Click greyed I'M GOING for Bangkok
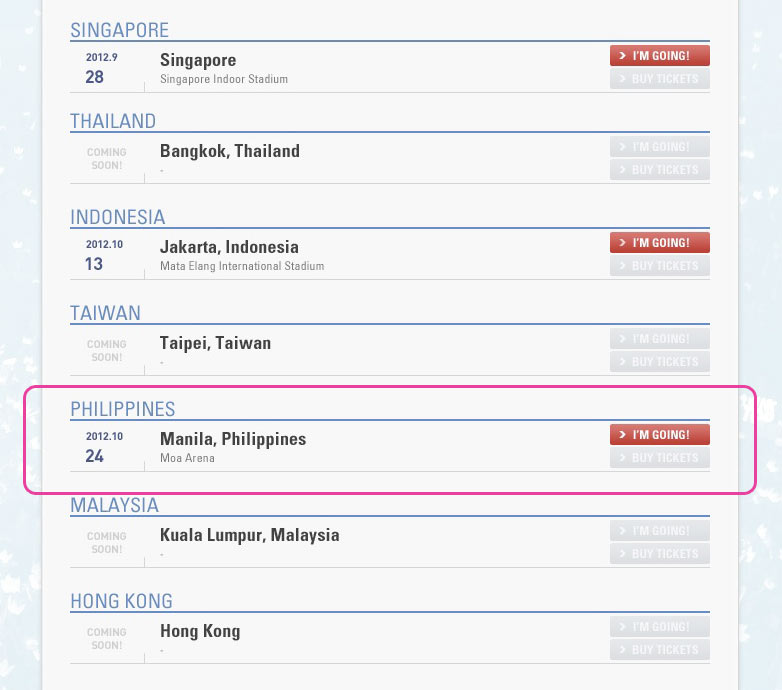Image resolution: width=782 pixels, height=690 pixels. [659, 147]
